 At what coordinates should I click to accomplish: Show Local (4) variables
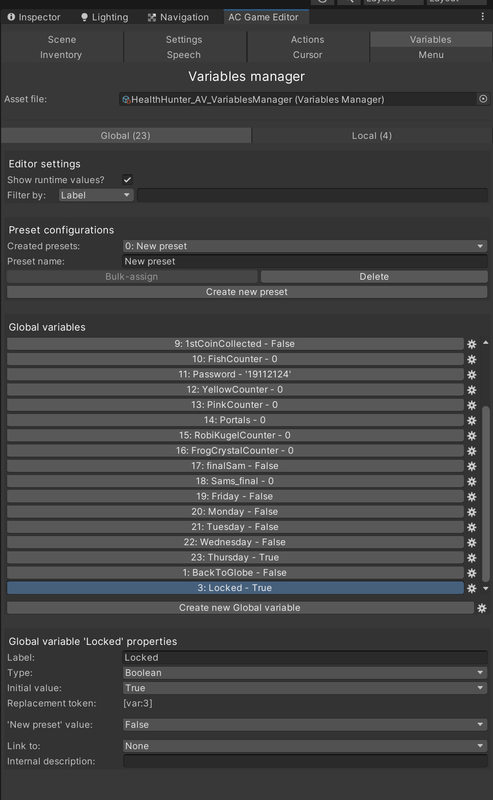[372, 136]
